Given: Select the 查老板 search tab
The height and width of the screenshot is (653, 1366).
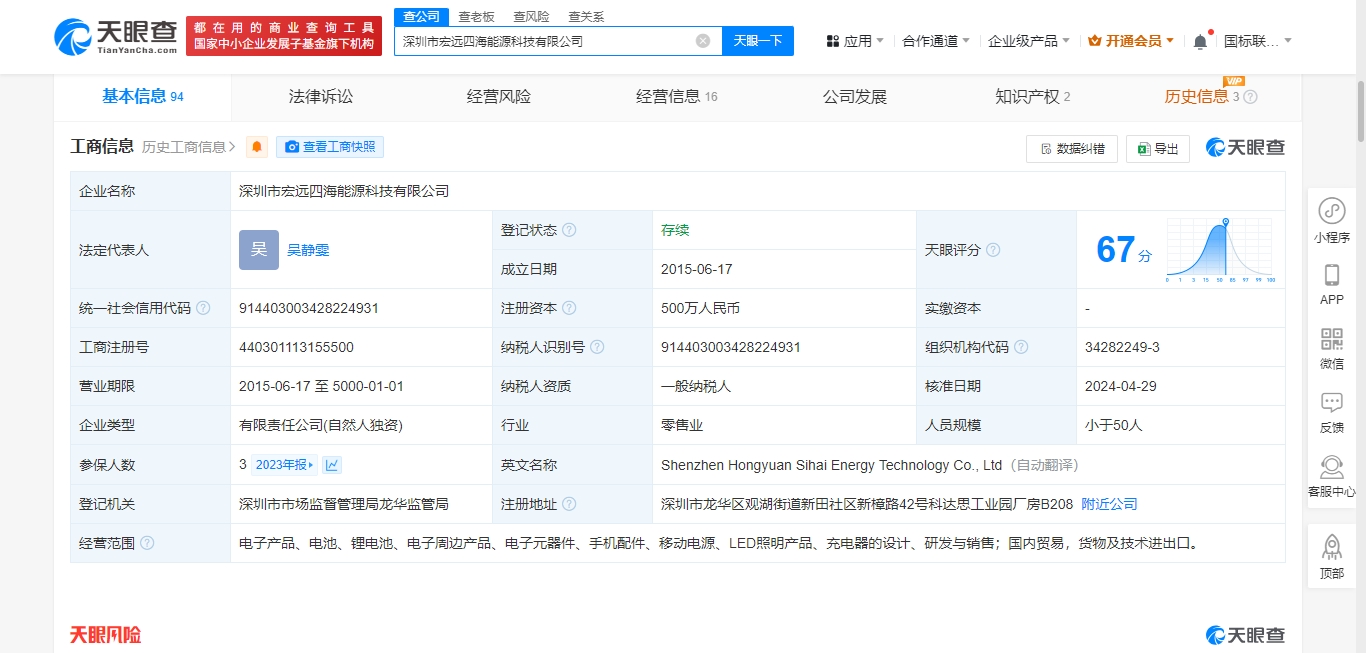Looking at the screenshot, I should [x=476, y=17].
